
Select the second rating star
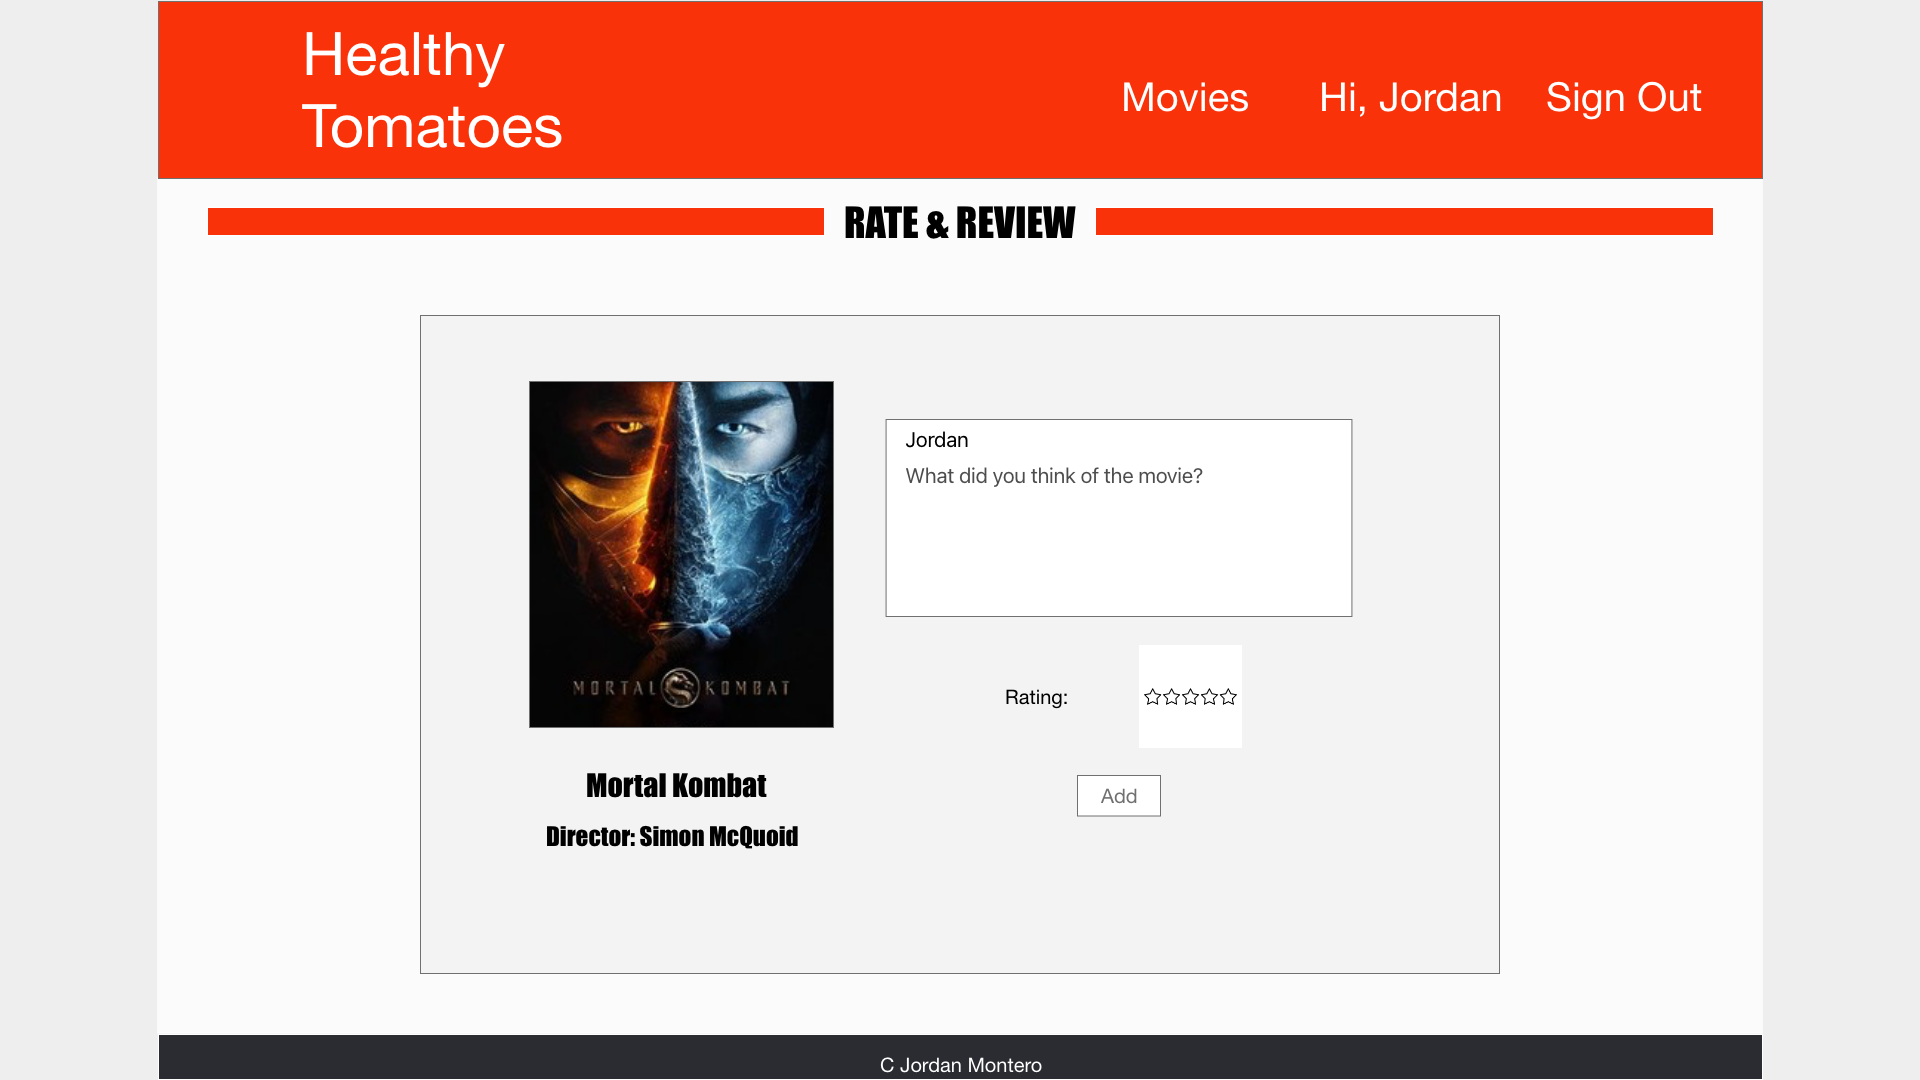(x=1171, y=697)
